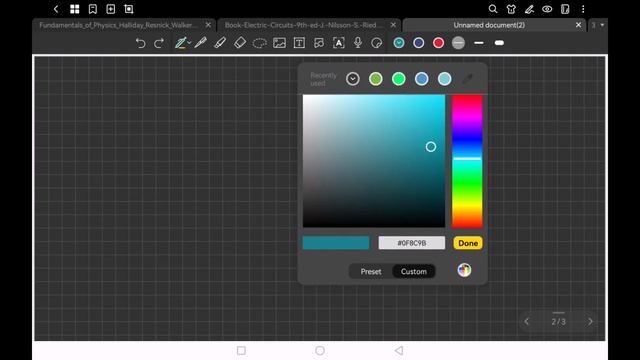640x360 pixels.
Task: Open the shirt theme icon
Action: pos(511,9)
